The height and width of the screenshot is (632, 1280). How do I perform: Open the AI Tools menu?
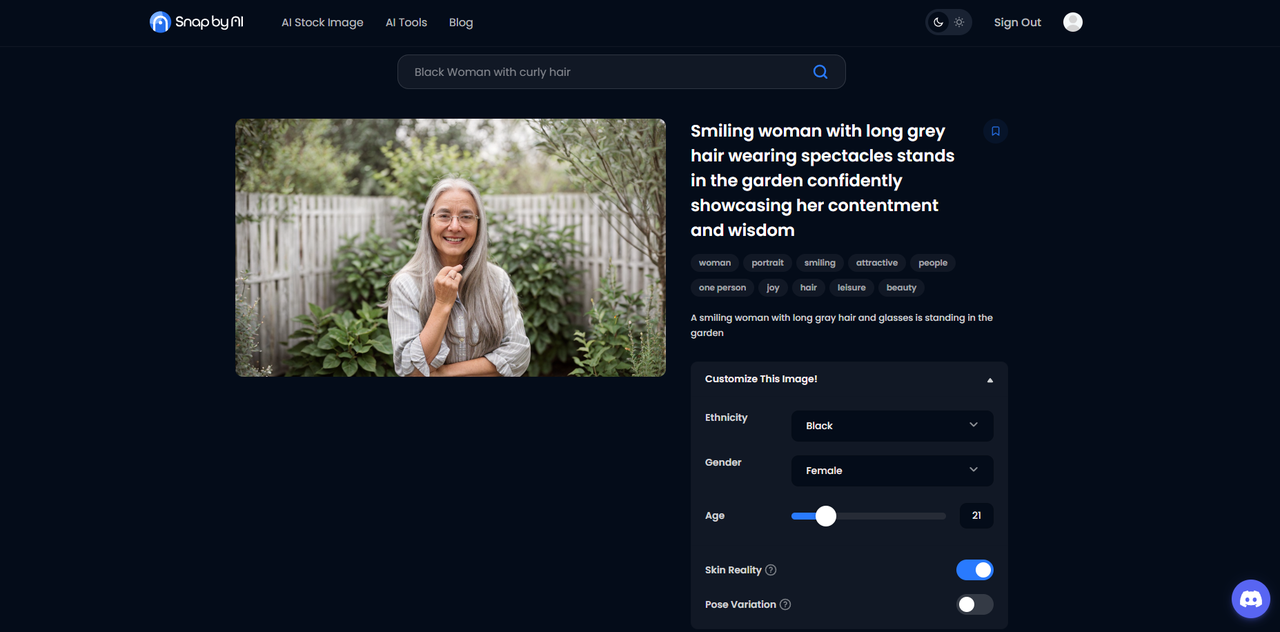[406, 22]
